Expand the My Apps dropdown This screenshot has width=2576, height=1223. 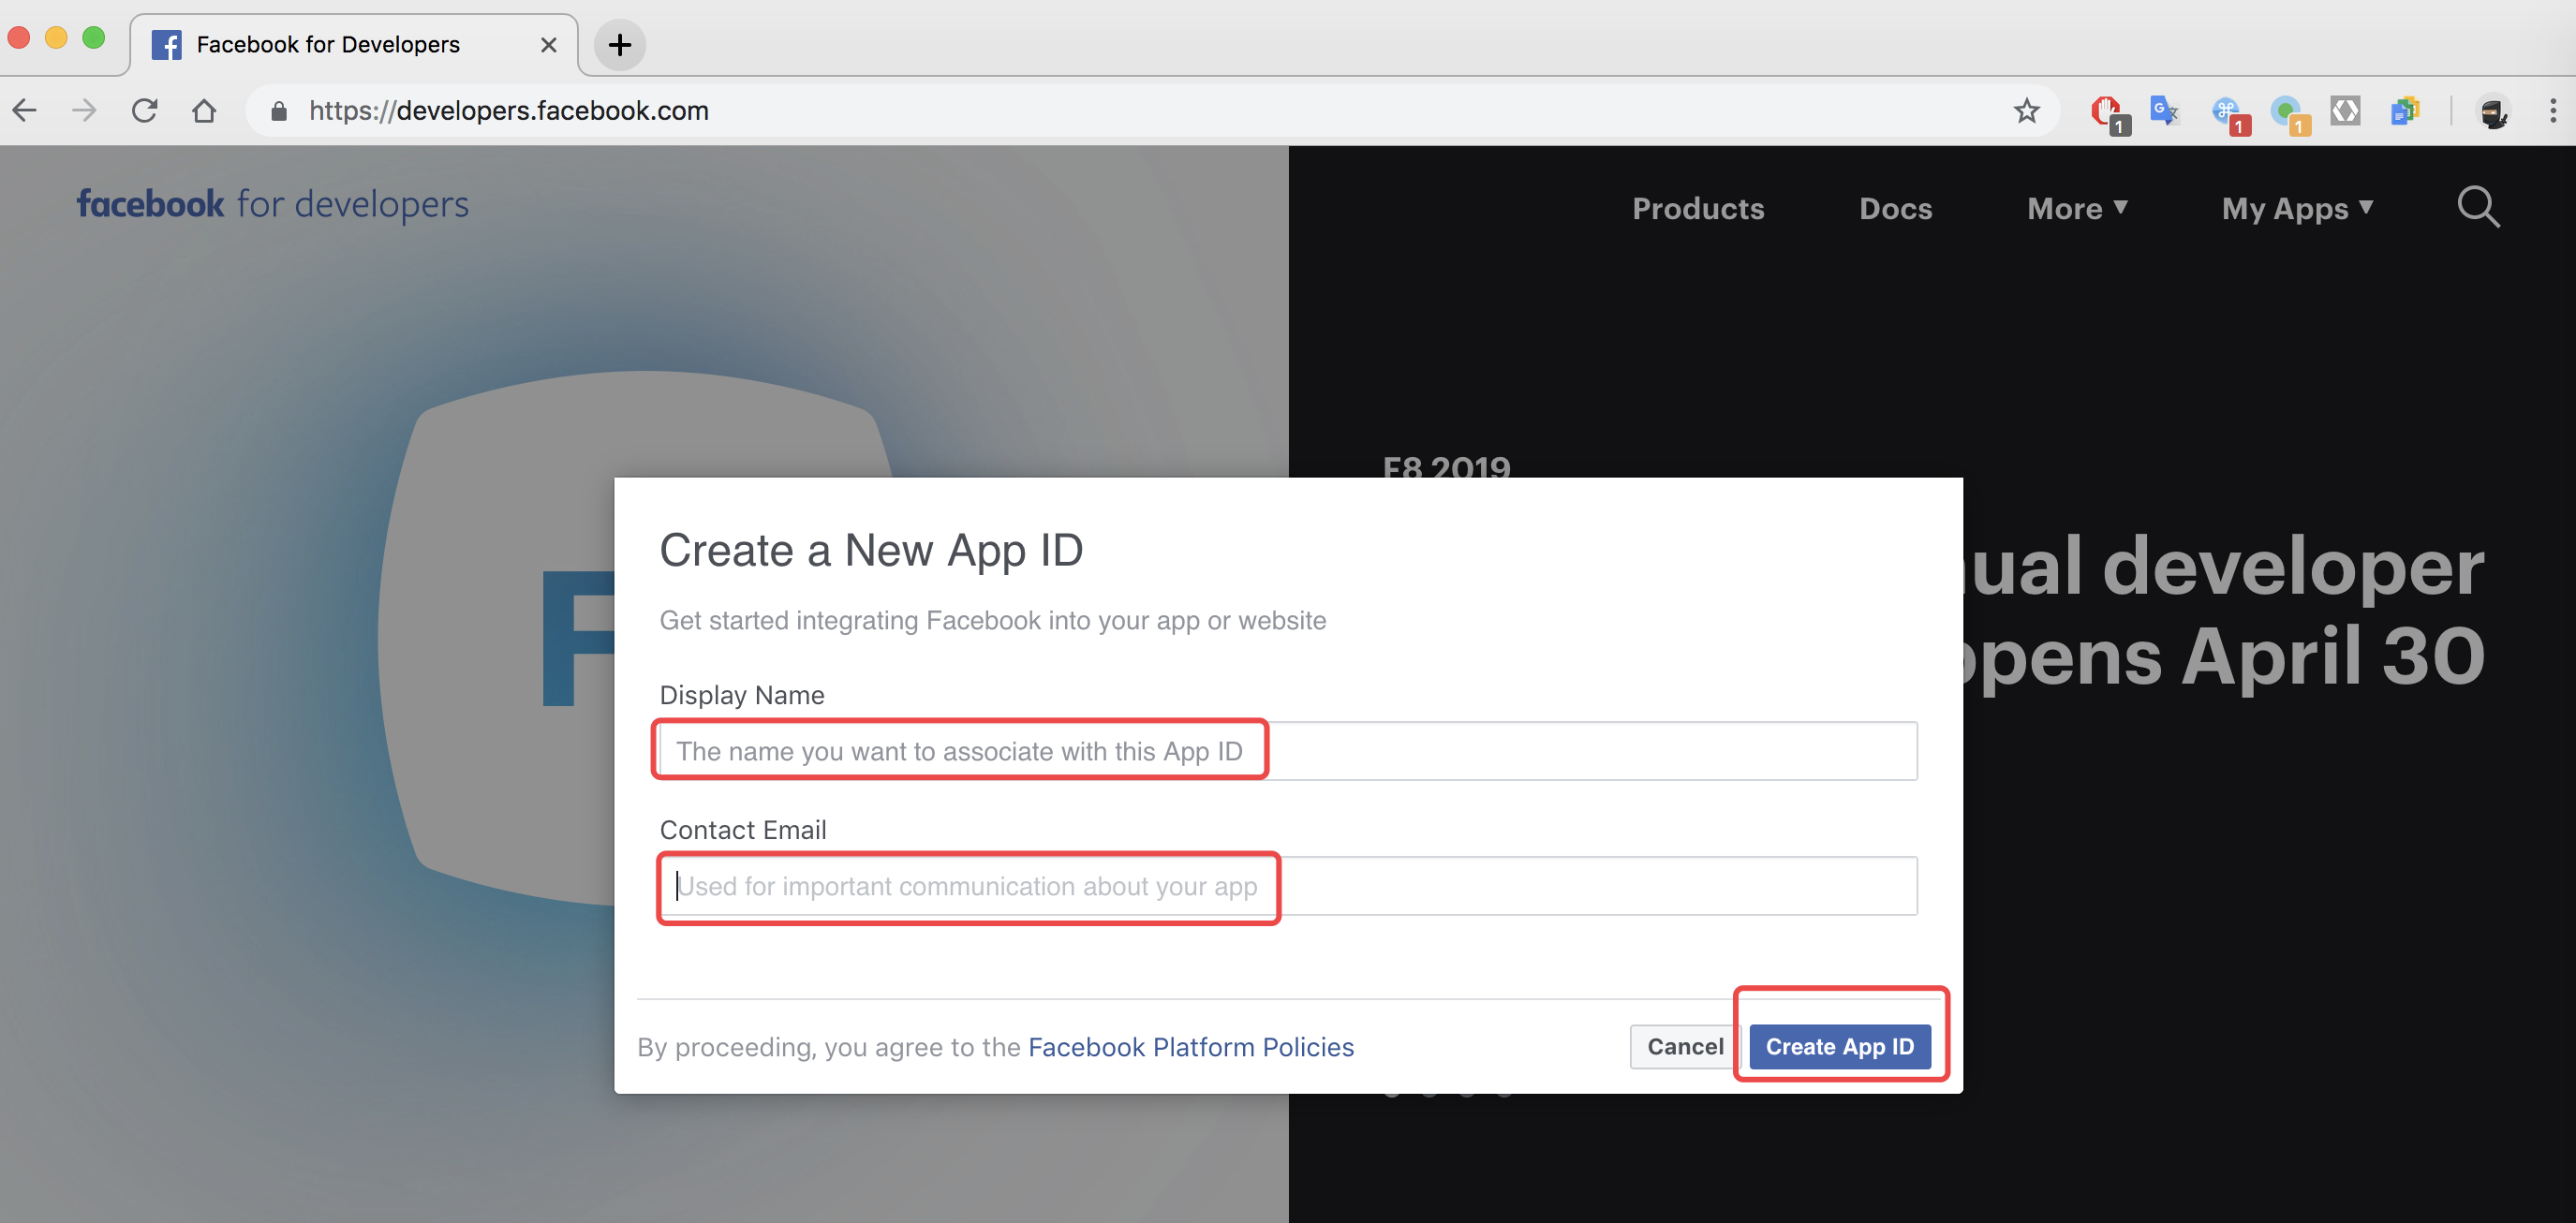point(2296,208)
